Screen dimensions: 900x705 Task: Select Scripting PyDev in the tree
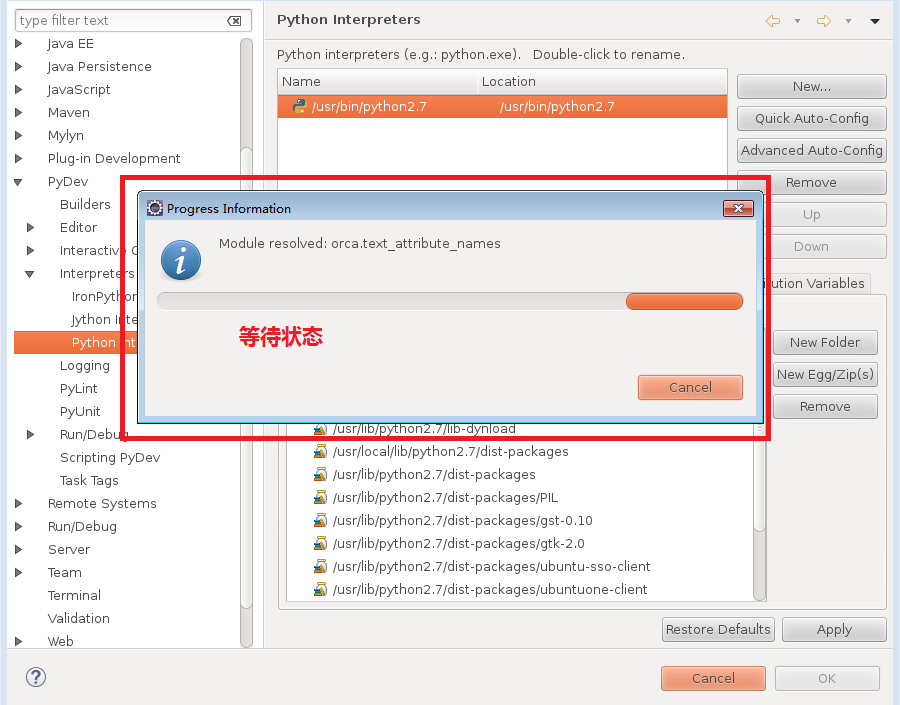pyautogui.click(x=109, y=457)
